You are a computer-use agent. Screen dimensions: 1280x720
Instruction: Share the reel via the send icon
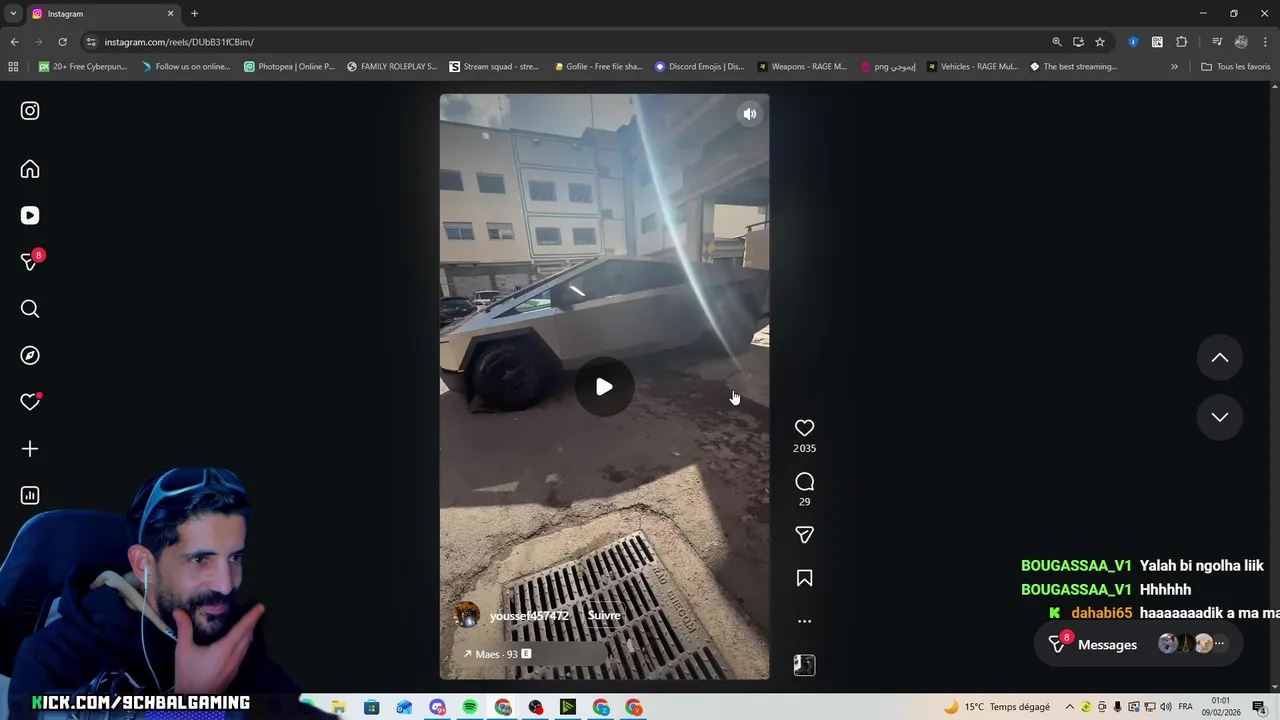pos(804,535)
